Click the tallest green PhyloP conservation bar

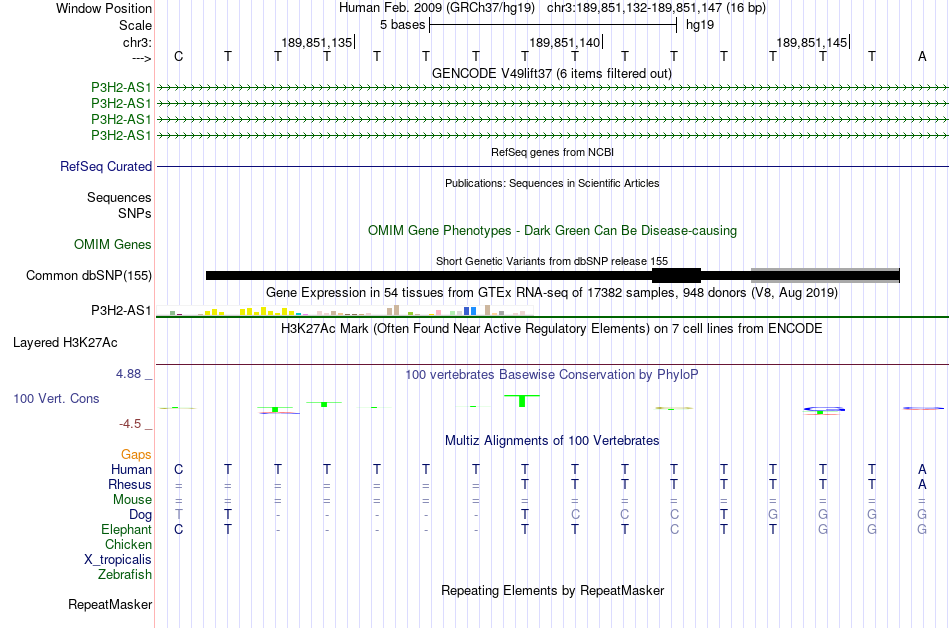click(522, 401)
